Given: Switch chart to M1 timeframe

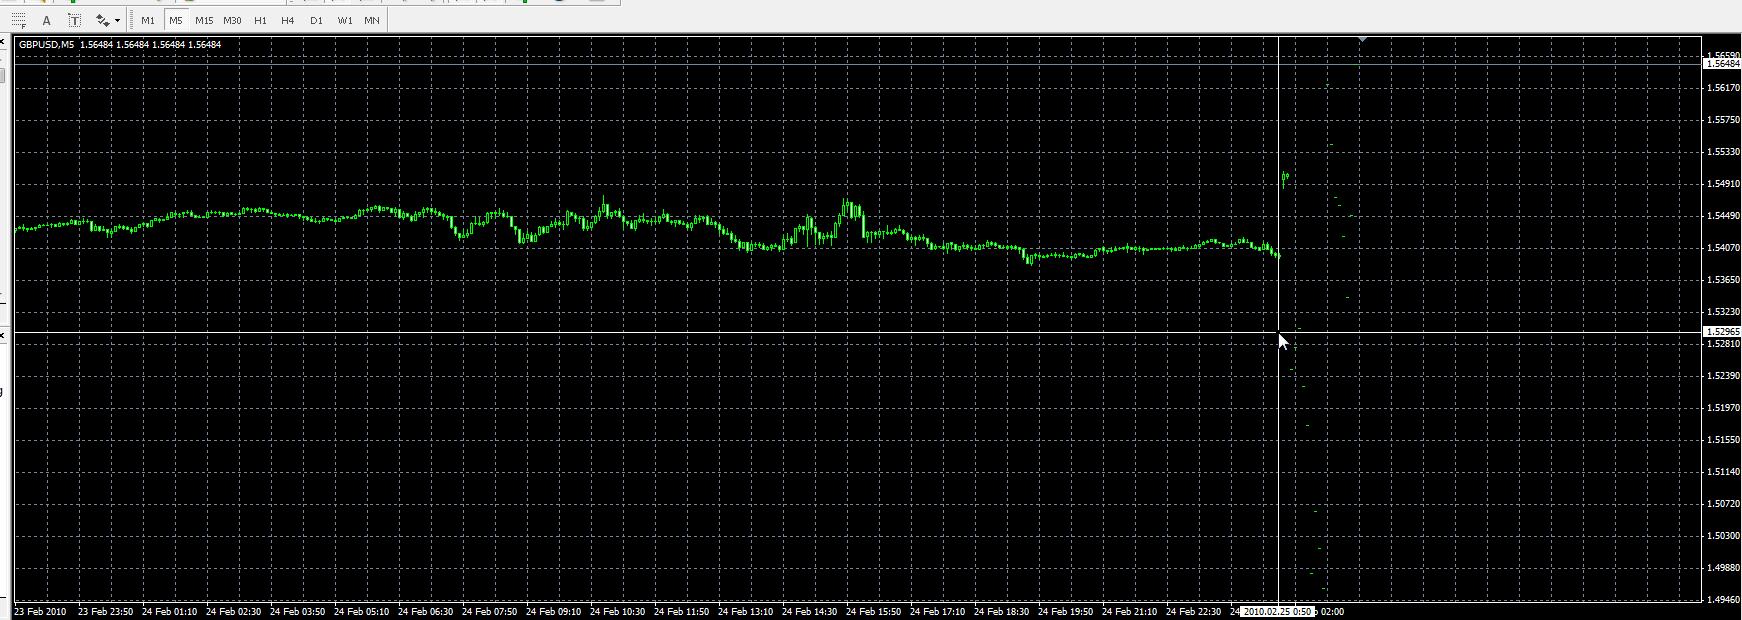Looking at the screenshot, I should tap(148, 20).
